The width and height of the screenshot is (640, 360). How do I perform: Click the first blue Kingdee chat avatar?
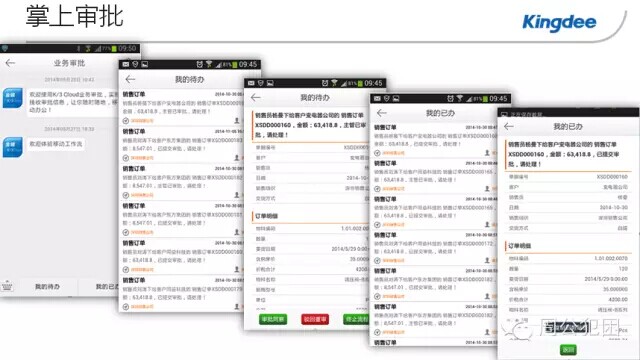(13, 98)
